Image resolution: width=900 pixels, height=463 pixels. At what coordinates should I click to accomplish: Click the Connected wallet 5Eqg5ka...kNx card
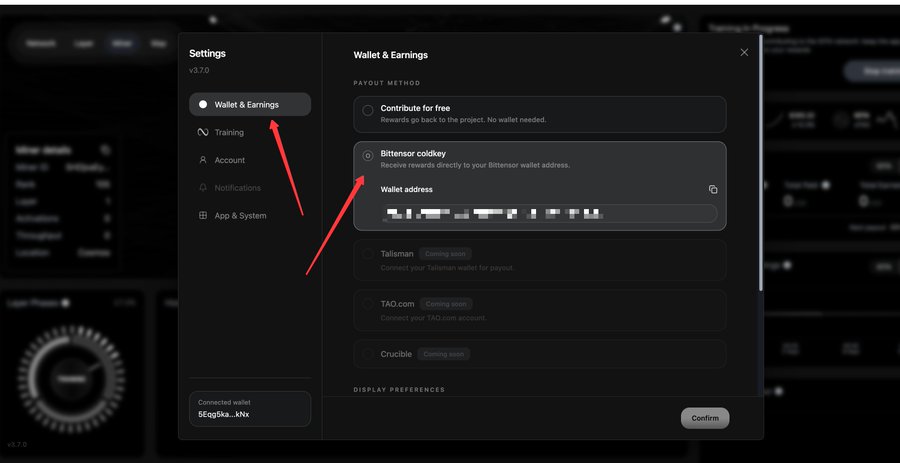[x=250, y=408]
